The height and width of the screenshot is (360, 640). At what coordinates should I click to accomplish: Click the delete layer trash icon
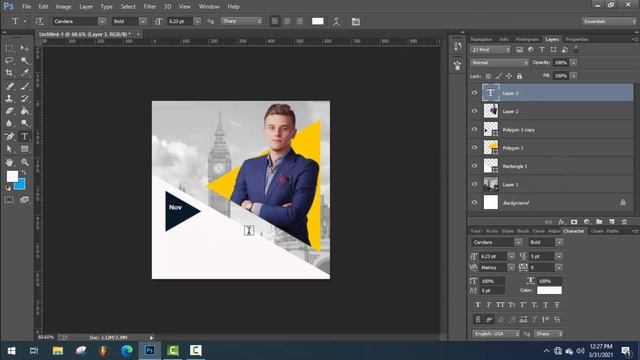624,222
